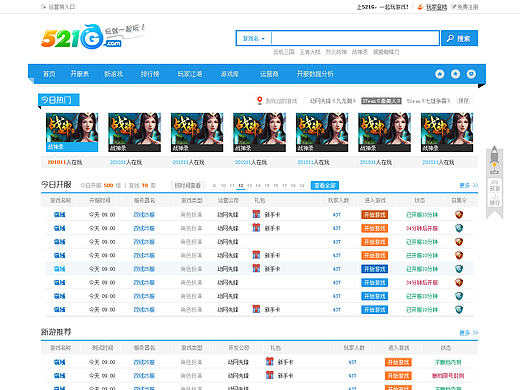Click the 运营公司 column header in 今日开服

click(x=228, y=200)
